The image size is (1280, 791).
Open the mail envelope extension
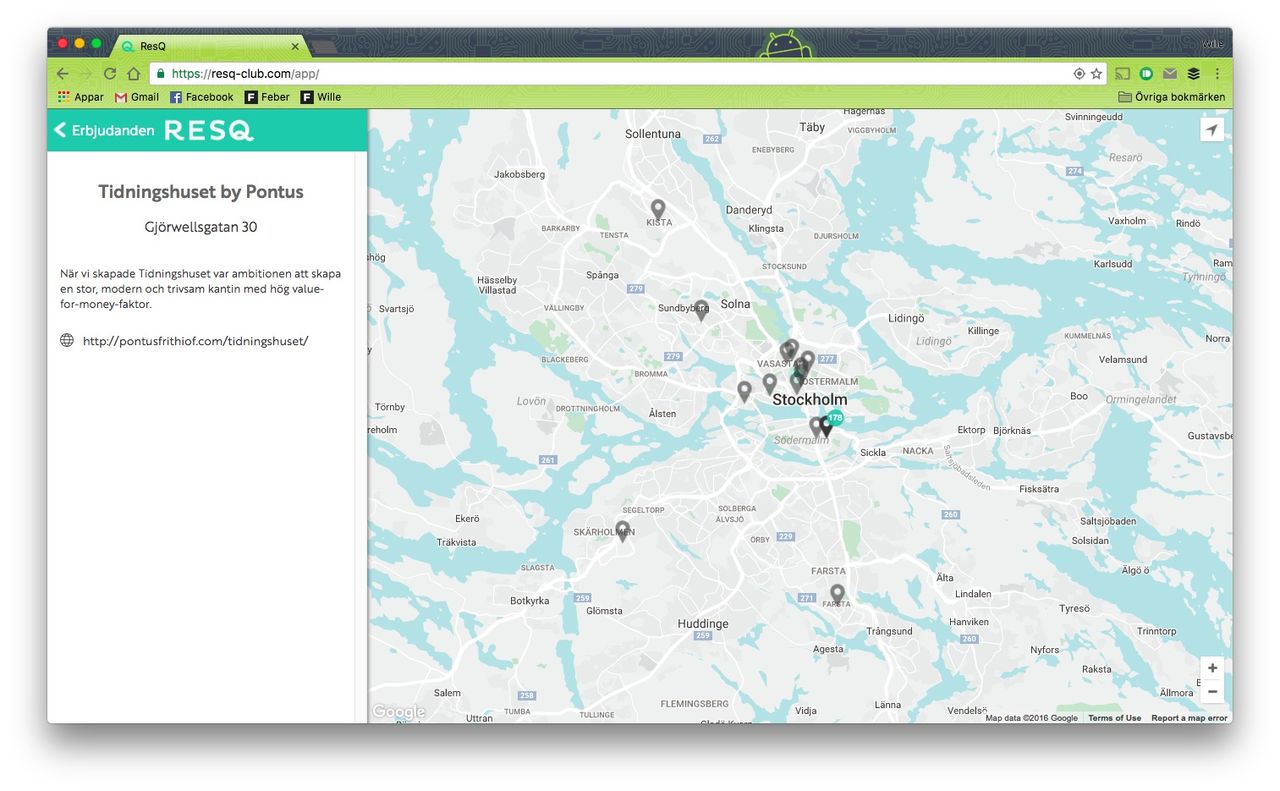(1170, 74)
